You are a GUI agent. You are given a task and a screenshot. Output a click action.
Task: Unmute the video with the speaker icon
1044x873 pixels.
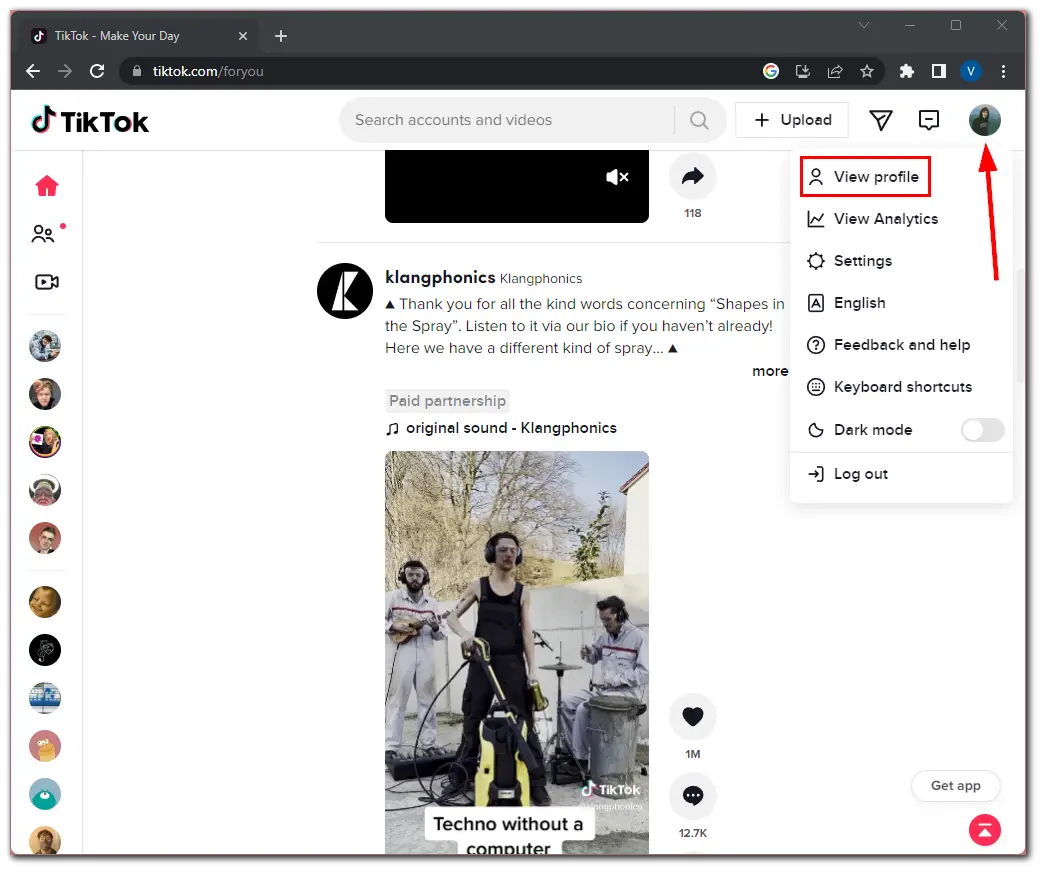click(617, 177)
